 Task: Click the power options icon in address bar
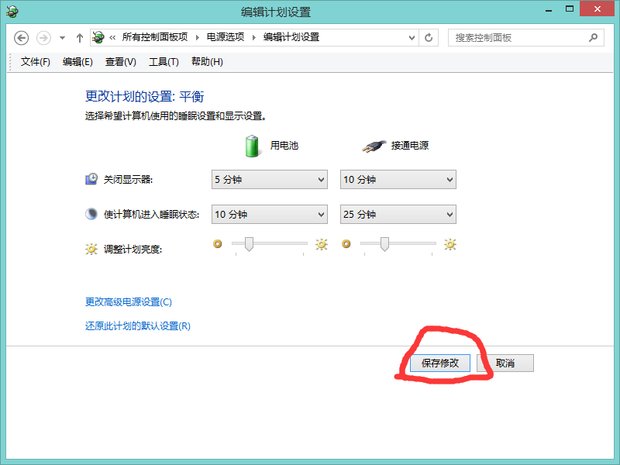tap(98, 37)
